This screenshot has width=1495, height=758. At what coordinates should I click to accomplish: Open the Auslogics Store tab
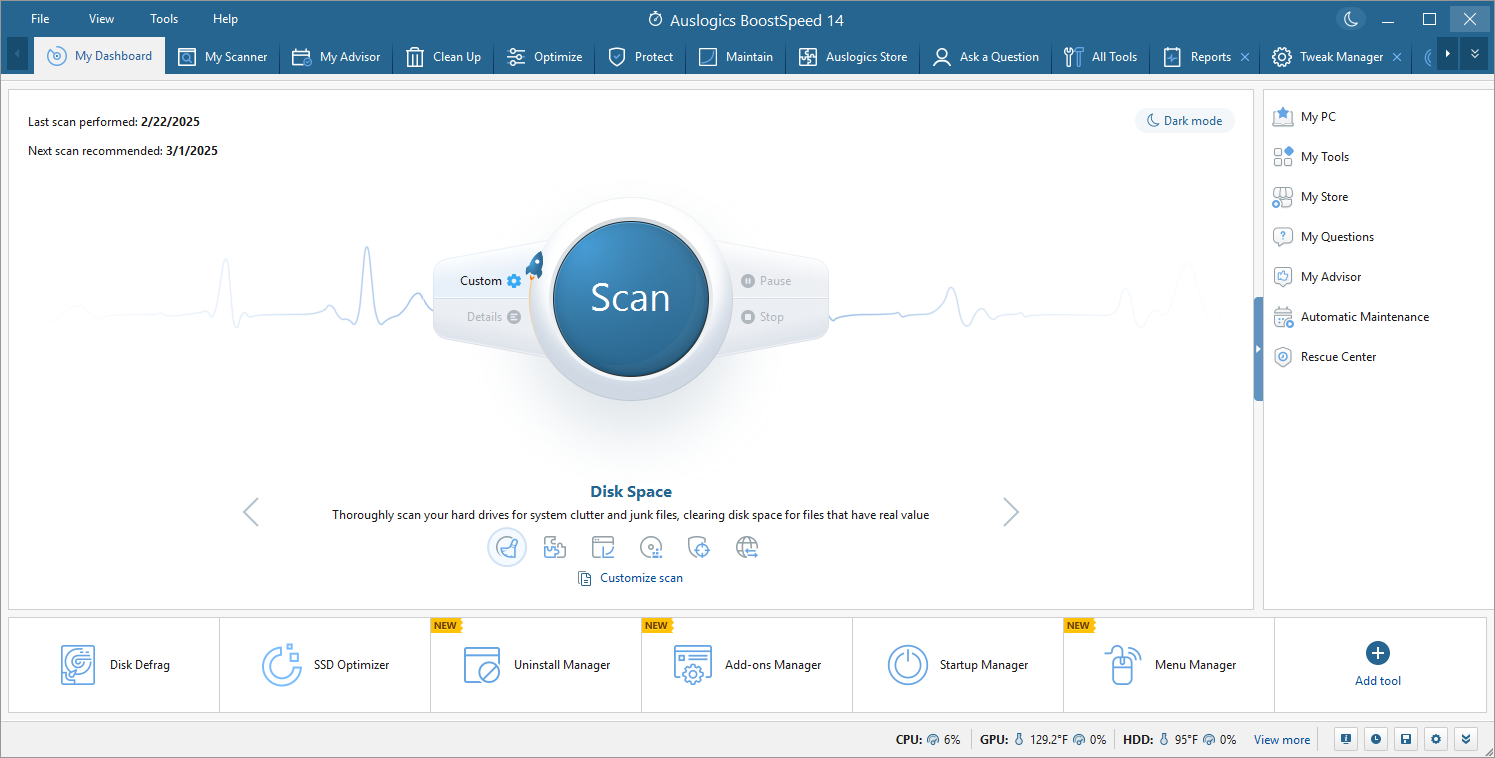[854, 57]
